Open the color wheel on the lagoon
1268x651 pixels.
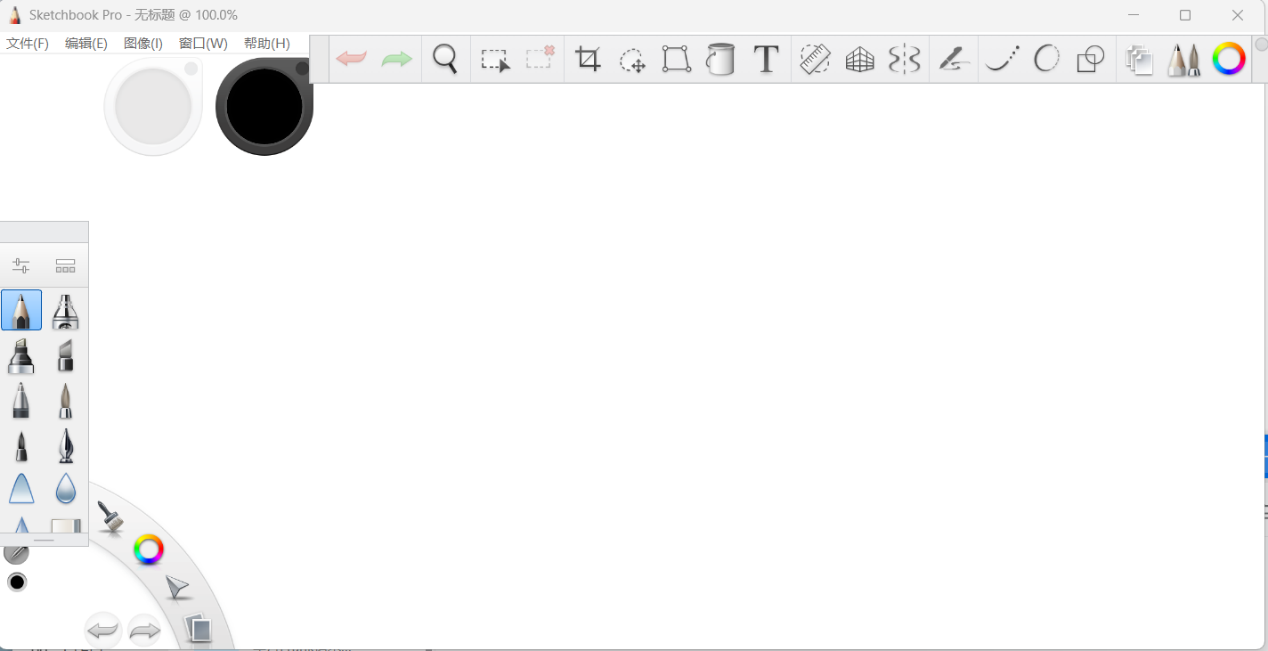pyautogui.click(x=148, y=549)
